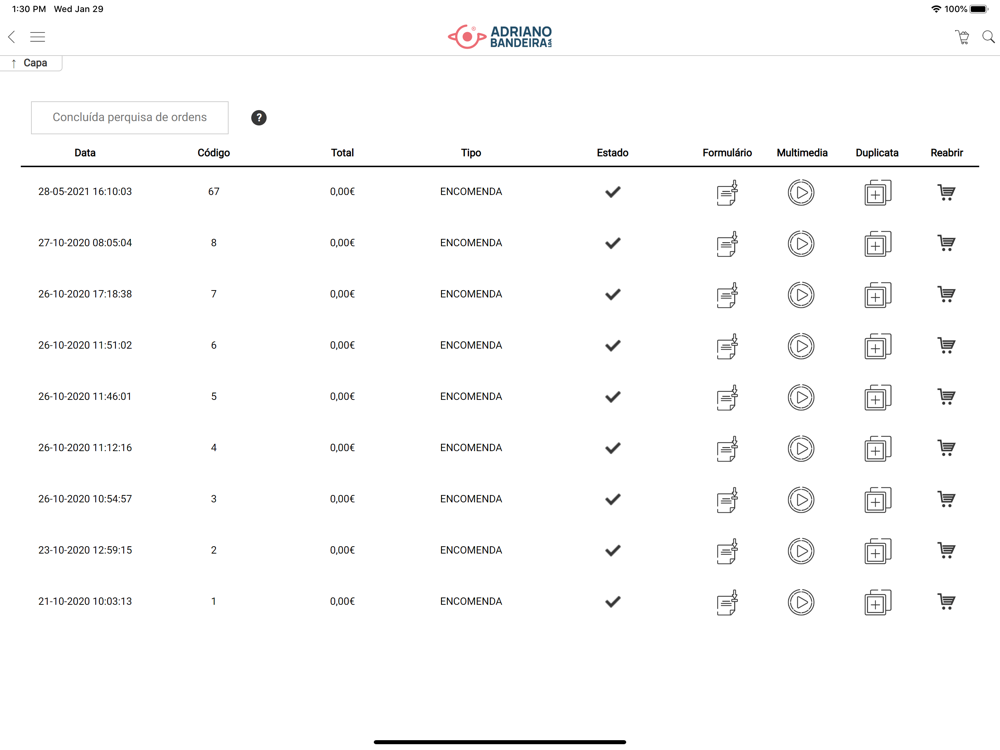Duplicate order dated 26-10-2020 11:12:16

coord(878,449)
